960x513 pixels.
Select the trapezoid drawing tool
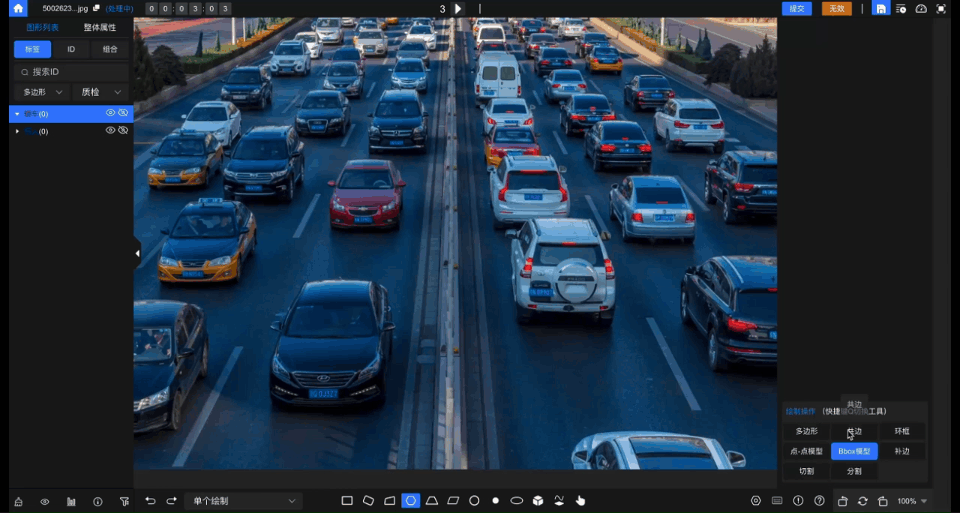[432, 501]
